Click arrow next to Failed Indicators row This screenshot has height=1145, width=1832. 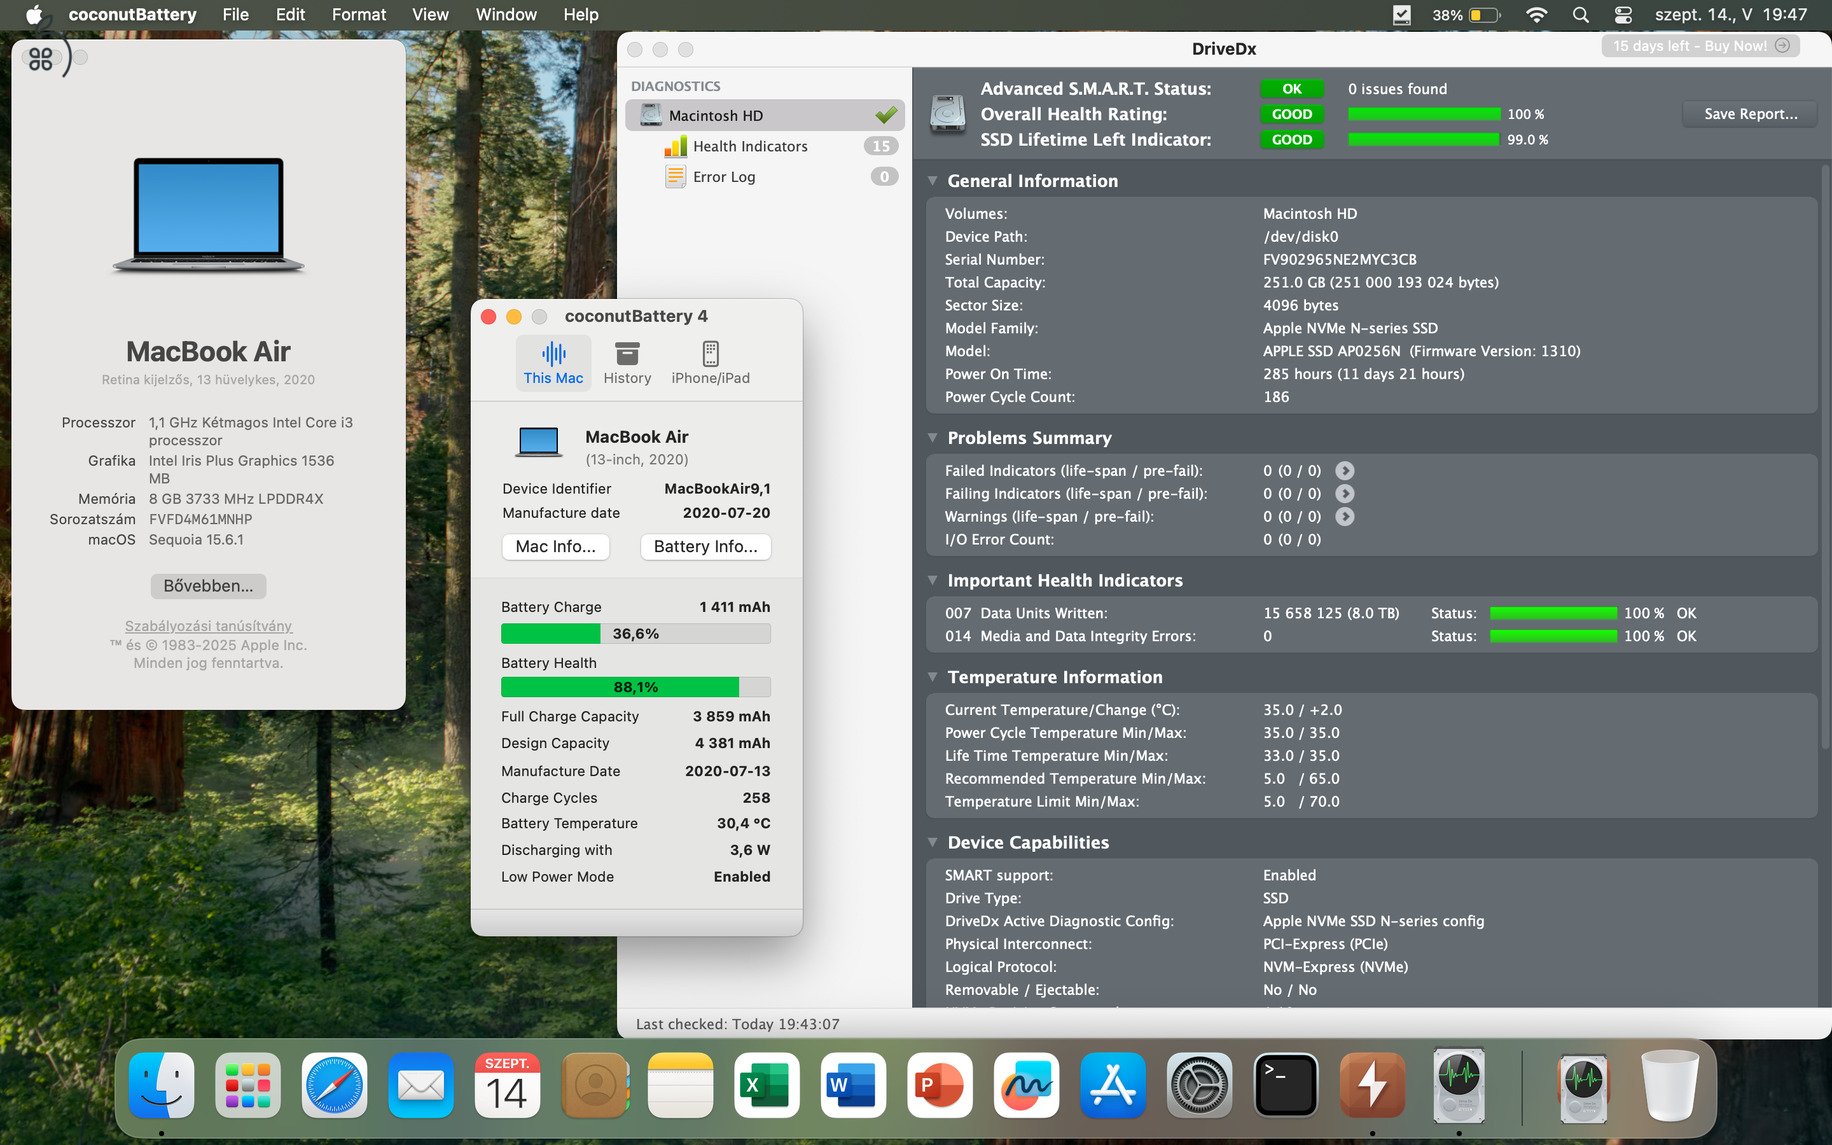tap(1345, 471)
